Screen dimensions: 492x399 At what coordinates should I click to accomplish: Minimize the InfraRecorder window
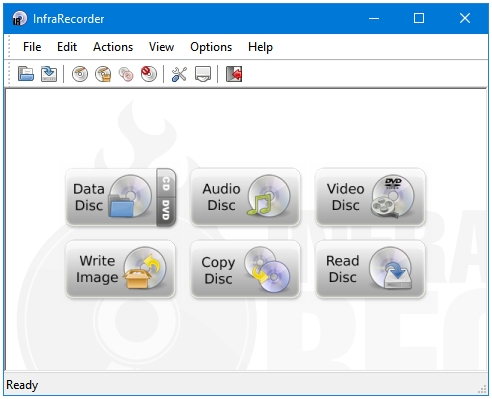(374, 18)
